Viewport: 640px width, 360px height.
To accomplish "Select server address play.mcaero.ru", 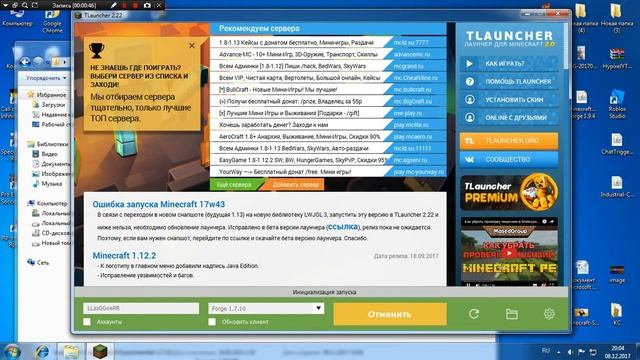I will pyautogui.click(x=413, y=137).
